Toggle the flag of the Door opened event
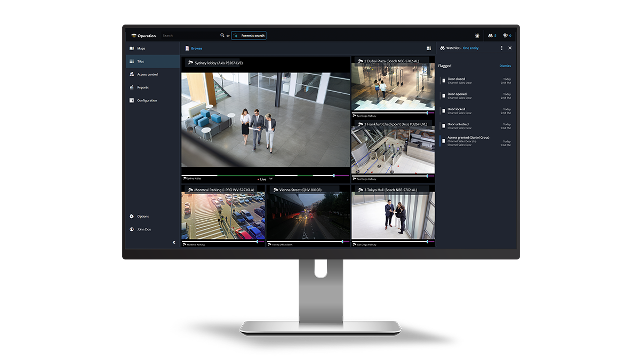 click(x=444, y=96)
